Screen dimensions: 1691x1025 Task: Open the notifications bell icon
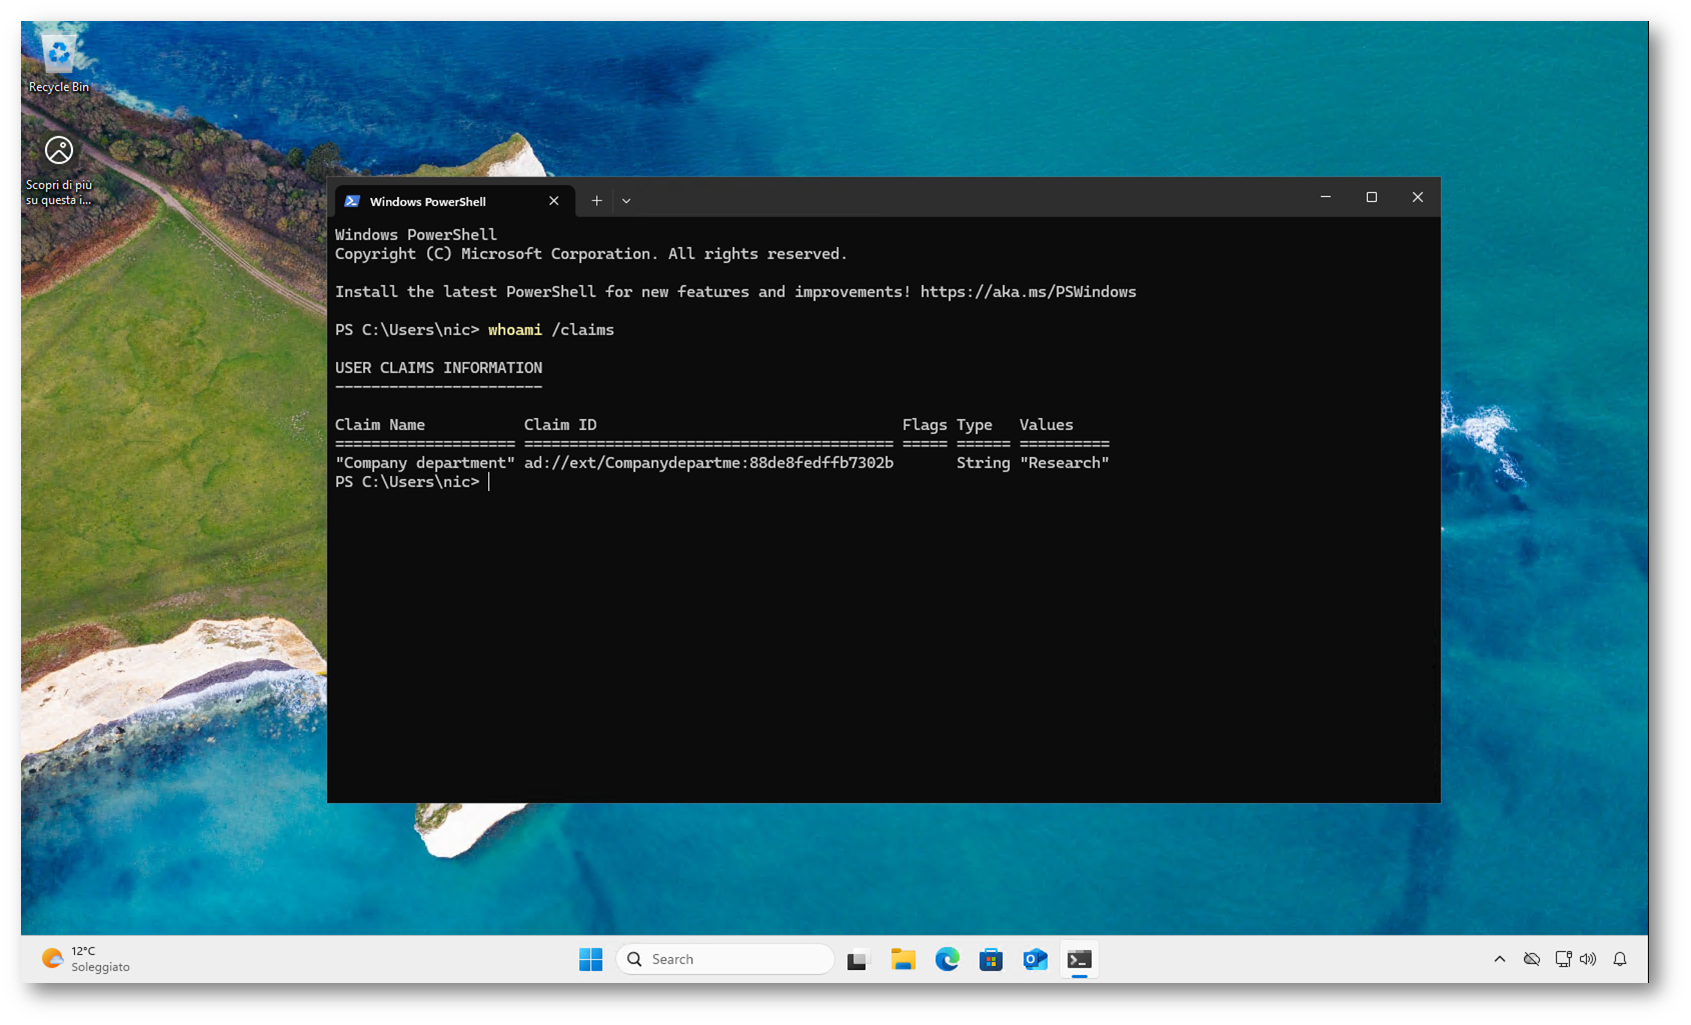pos(1620,959)
